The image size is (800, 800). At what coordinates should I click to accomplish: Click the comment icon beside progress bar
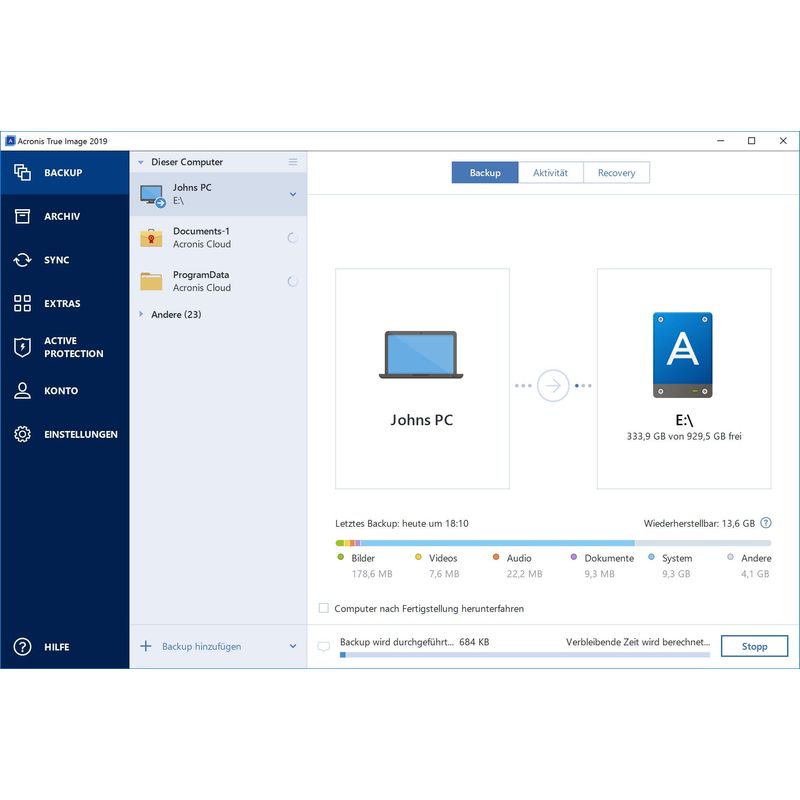click(323, 647)
